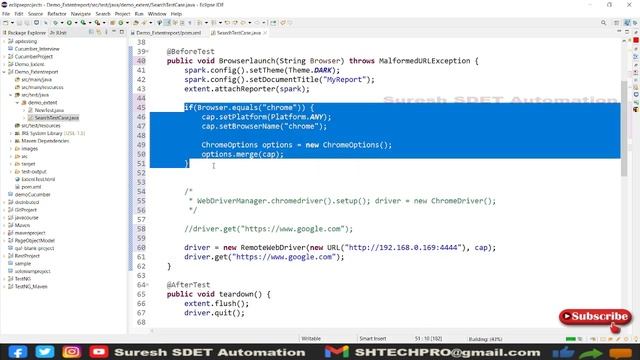Viewport: 640px width, 360px height.
Task: Collapse the src/test/java folder
Action: point(11,95)
